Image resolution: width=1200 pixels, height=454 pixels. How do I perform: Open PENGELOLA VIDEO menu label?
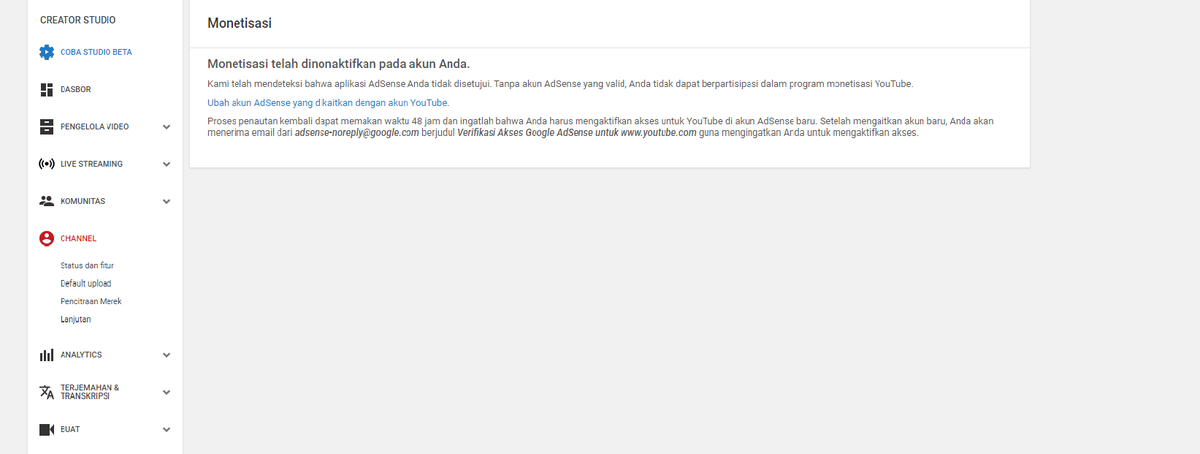pyautogui.click(x=94, y=127)
